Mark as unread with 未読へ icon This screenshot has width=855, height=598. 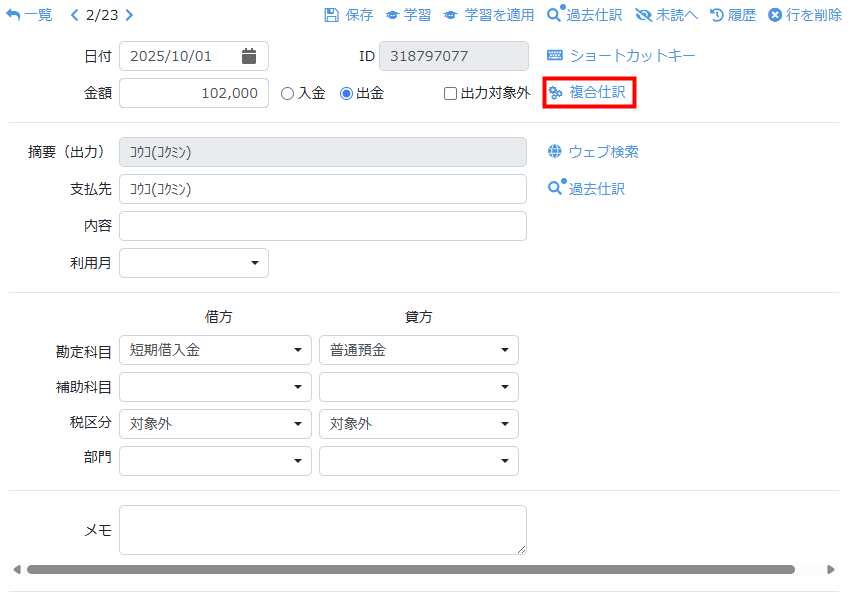(x=643, y=15)
